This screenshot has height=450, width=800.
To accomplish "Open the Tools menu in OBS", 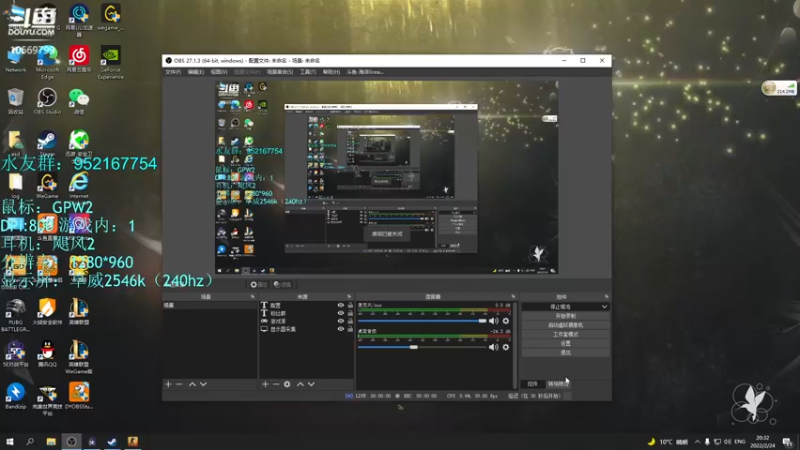I will (308, 72).
